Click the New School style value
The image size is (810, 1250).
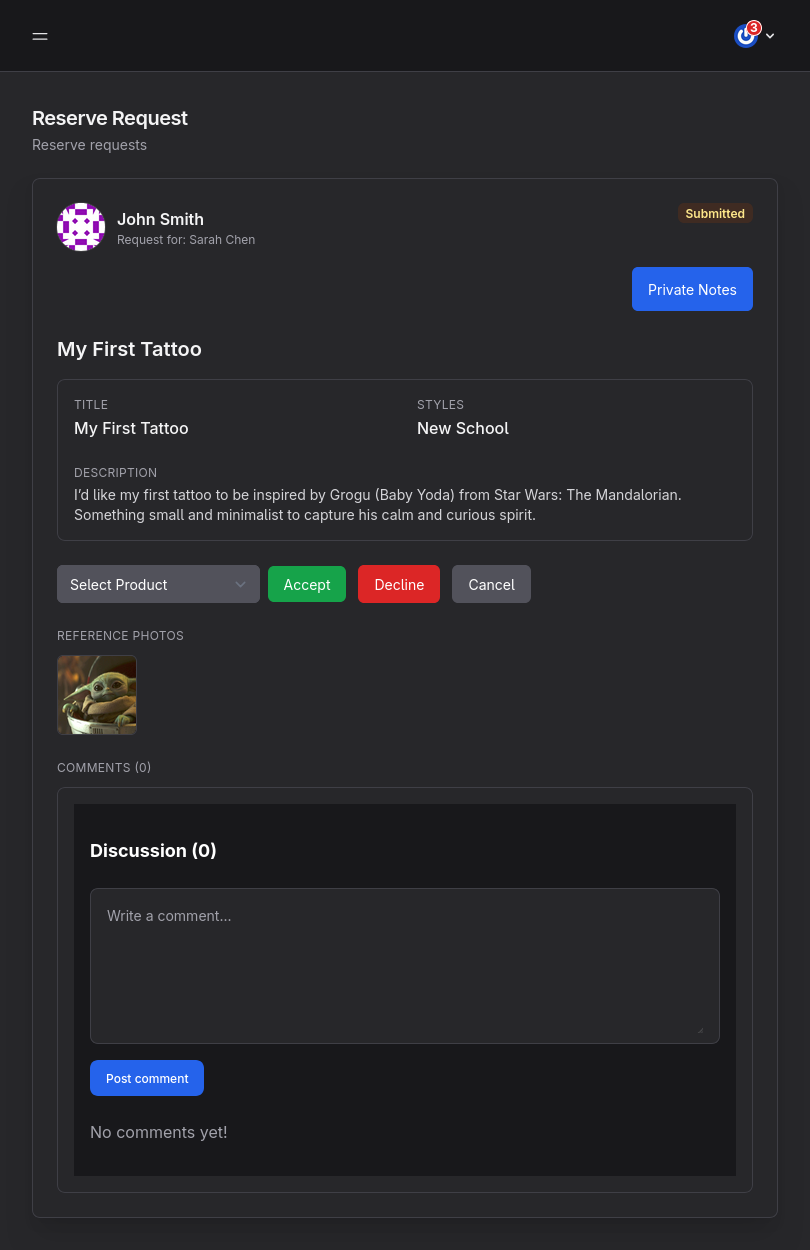click(x=463, y=428)
